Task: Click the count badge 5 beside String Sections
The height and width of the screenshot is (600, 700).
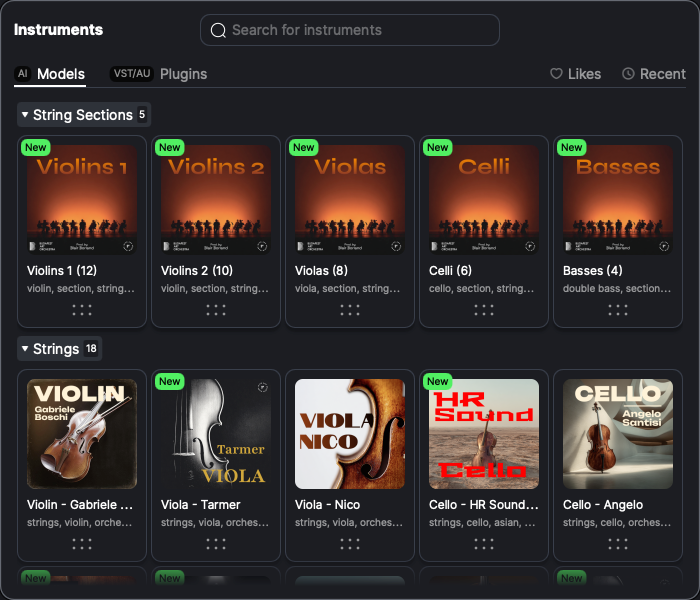Action: coord(142,114)
